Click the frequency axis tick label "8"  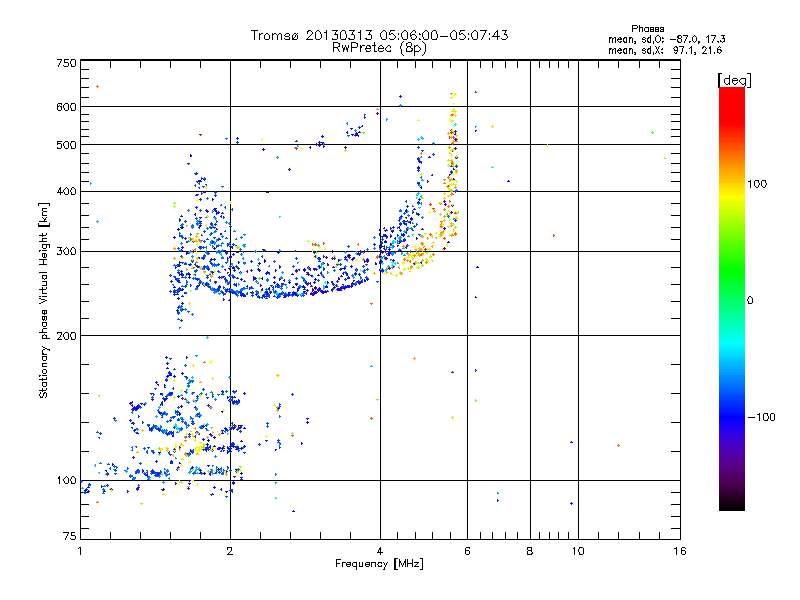click(x=530, y=551)
